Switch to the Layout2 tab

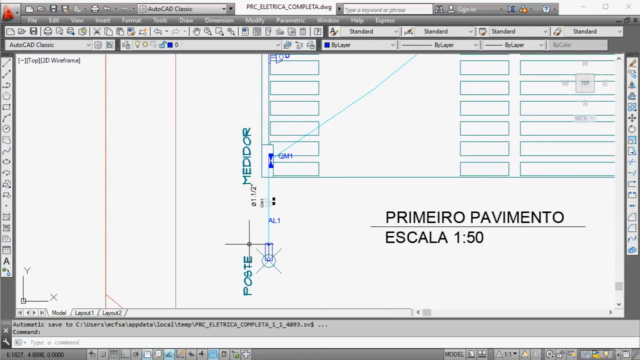pos(112,313)
